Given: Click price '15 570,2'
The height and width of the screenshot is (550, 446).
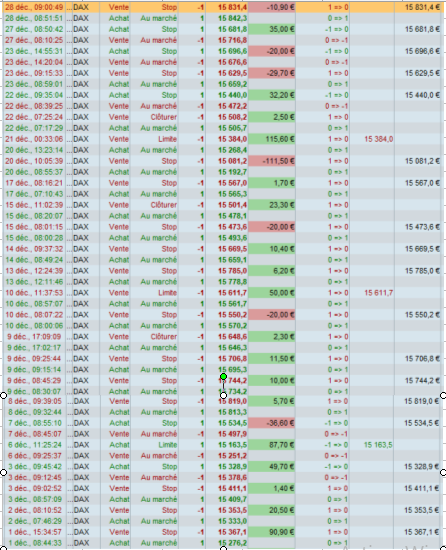Looking at the screenshot, I should [232, 326].
